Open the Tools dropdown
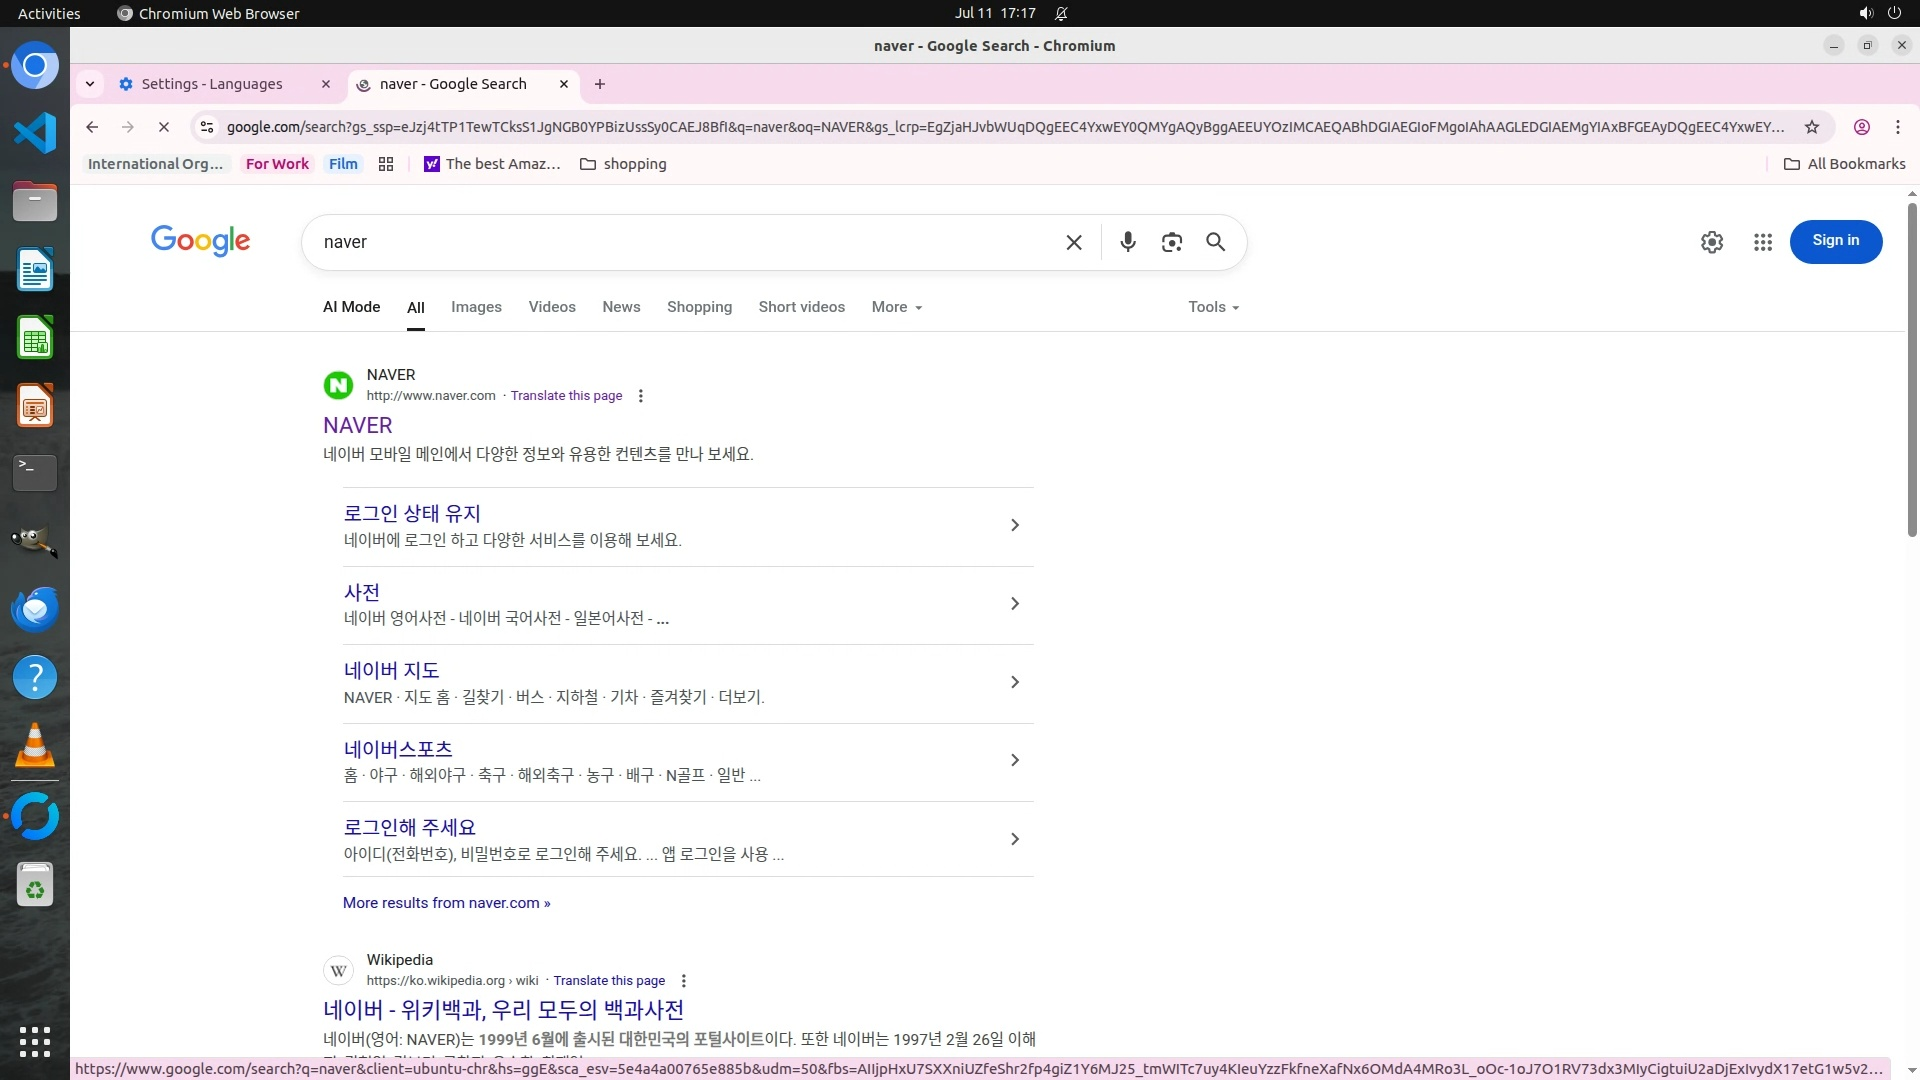The height and width of the screenshot is (1080, 1920). pos(1213,307)
